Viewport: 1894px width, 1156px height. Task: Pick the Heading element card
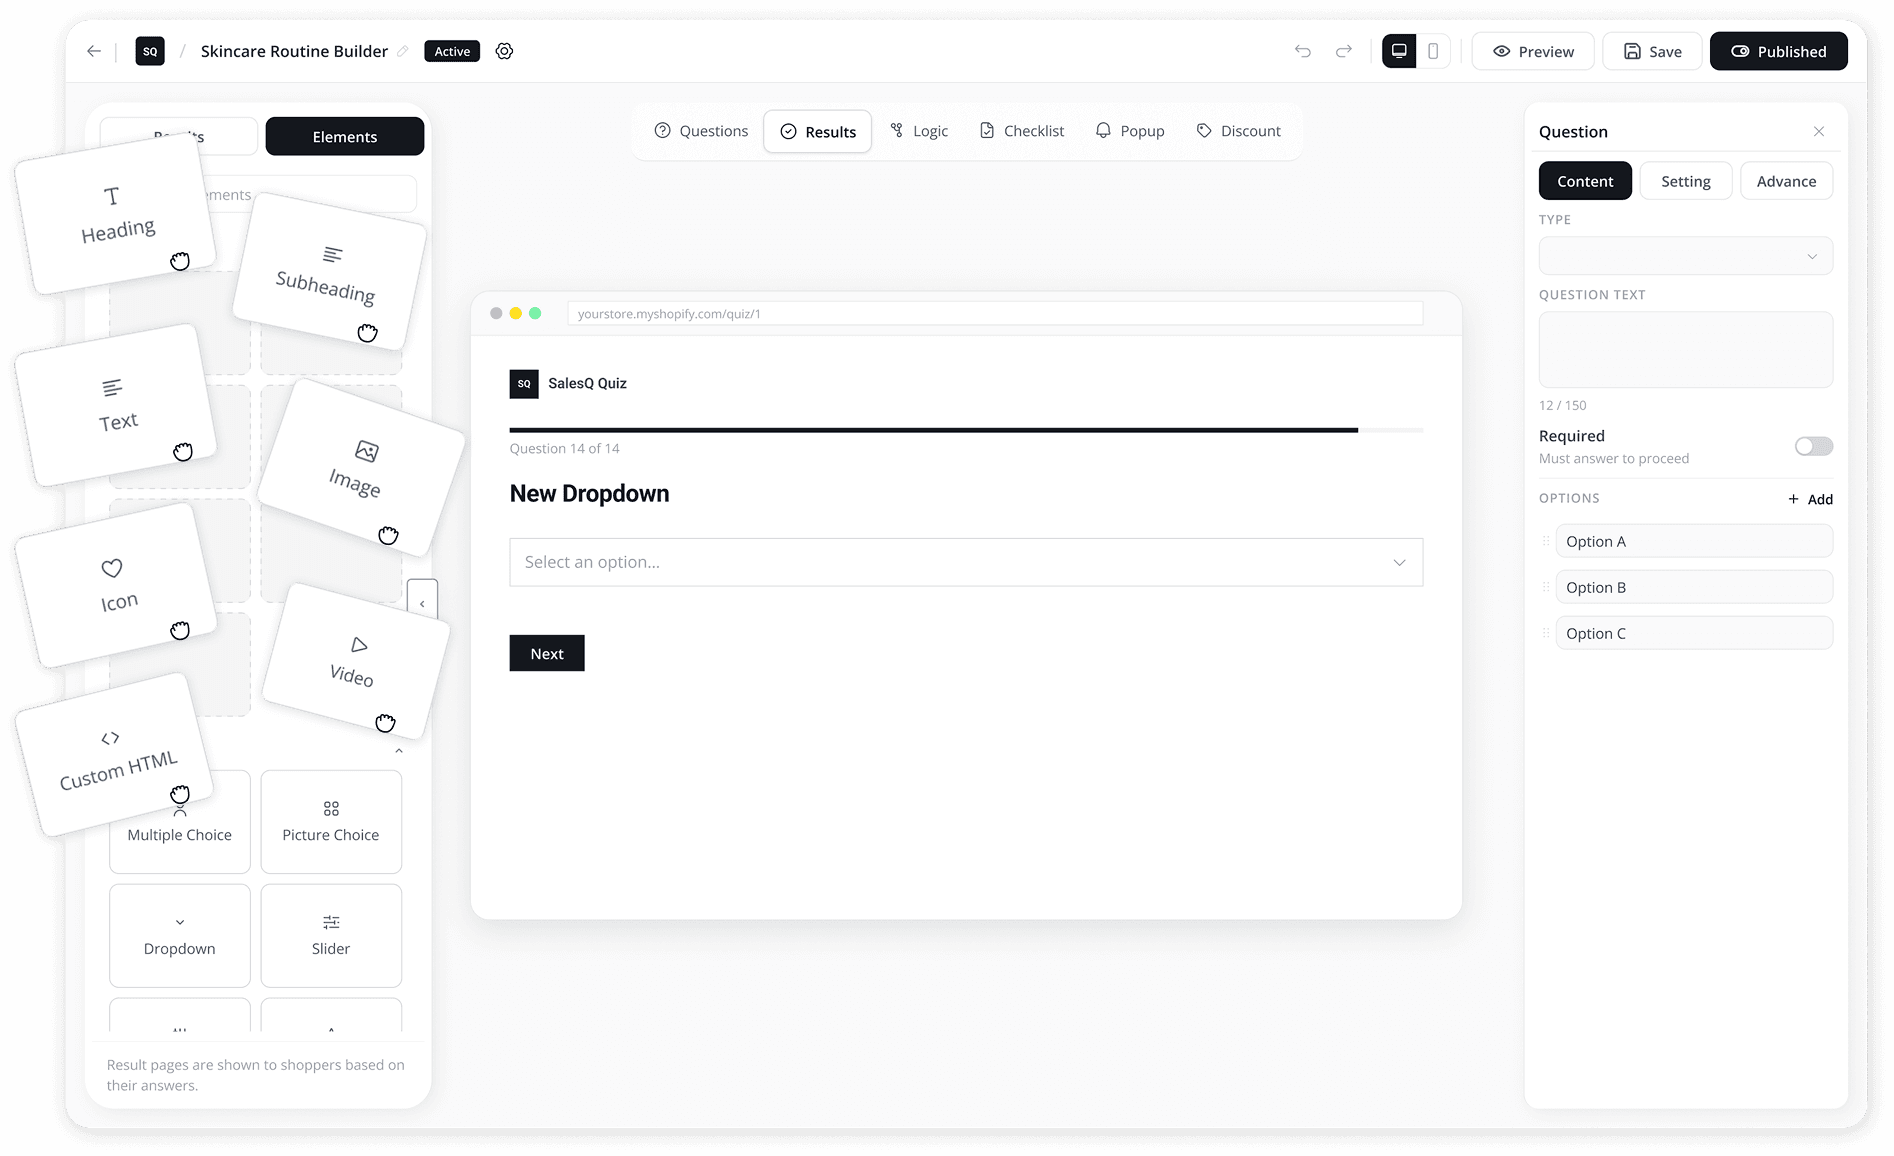(x=116, y=214)
